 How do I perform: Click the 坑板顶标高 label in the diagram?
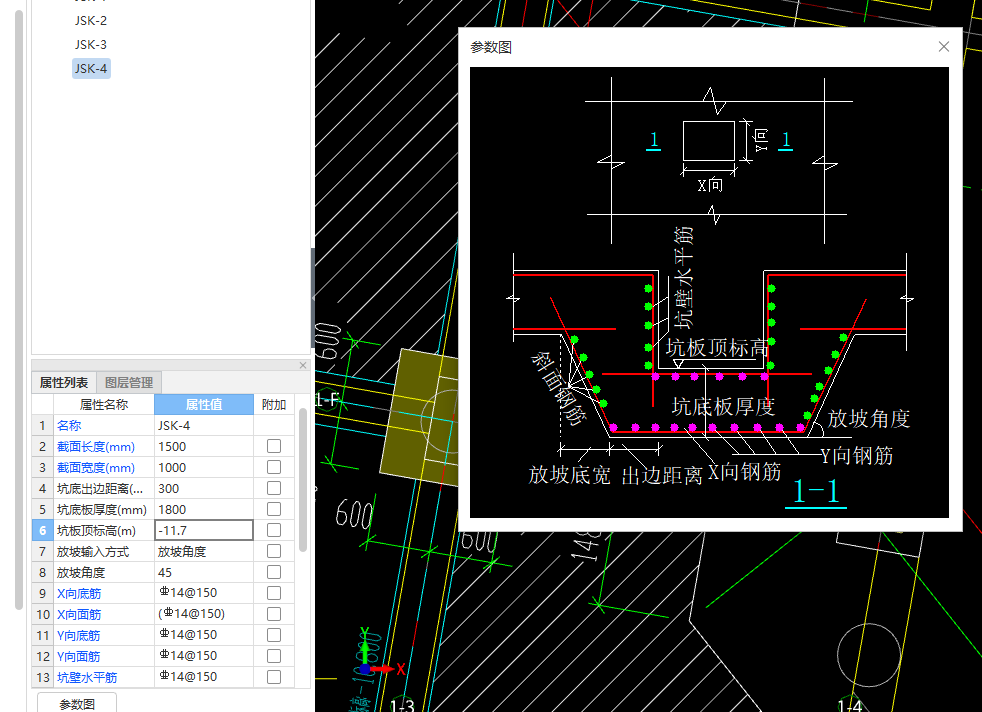pyautogui.click(x=716, y=348)
